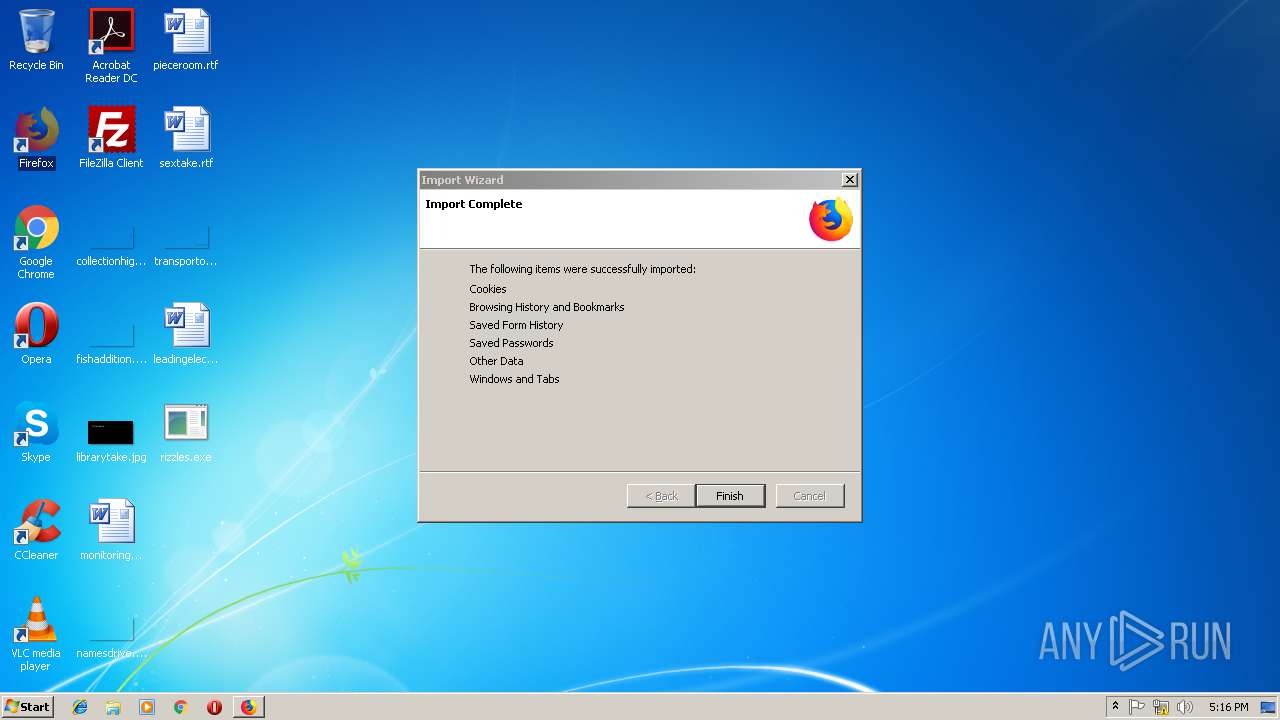Click the network status tray icon

(x=1161, y=707)
